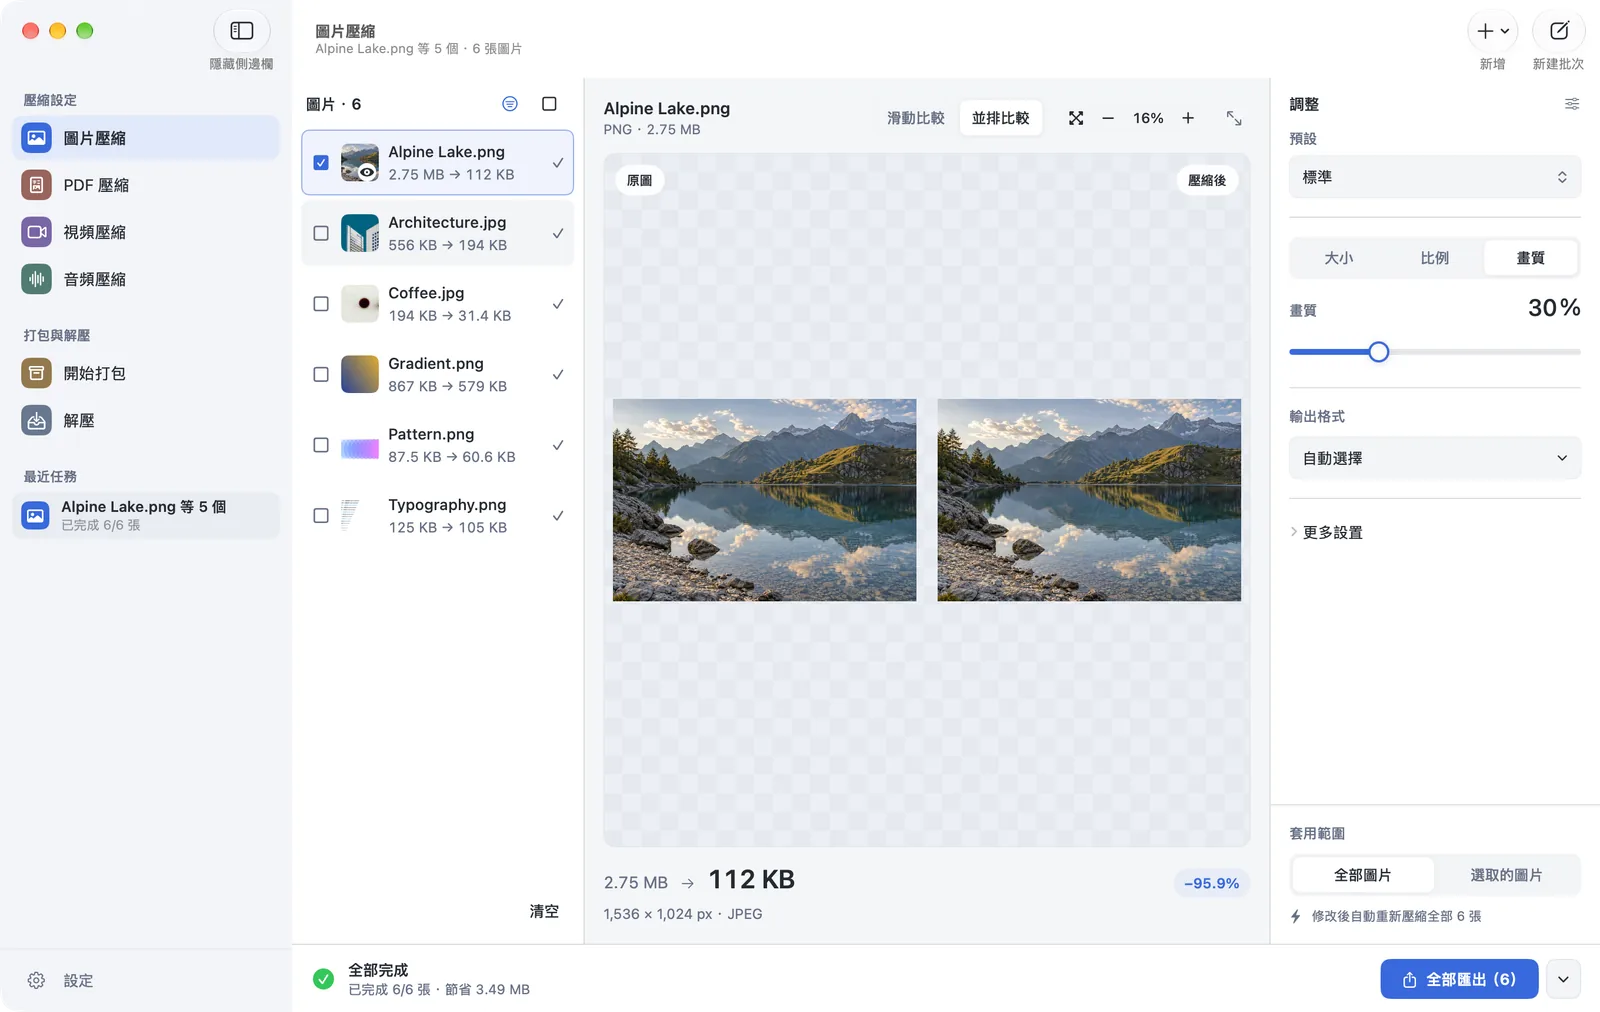Open 音頻壓縮 section
The height and width of the screenshot is (1012, 1600).
pyautogui.click(x=146, y=279)
